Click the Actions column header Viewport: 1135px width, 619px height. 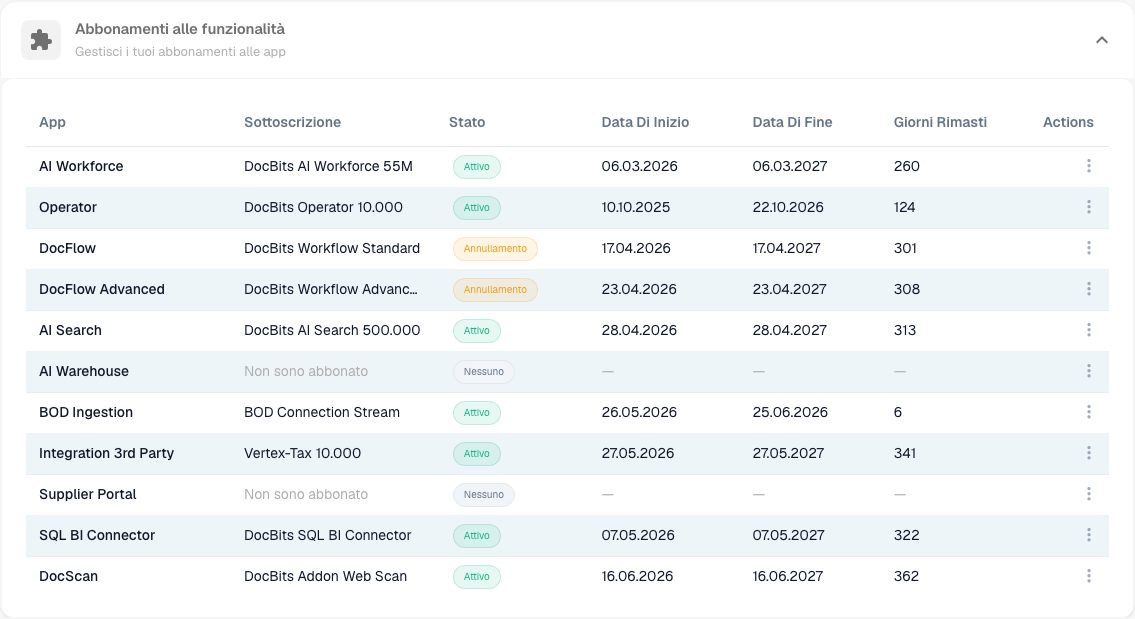coord(1068,122)
